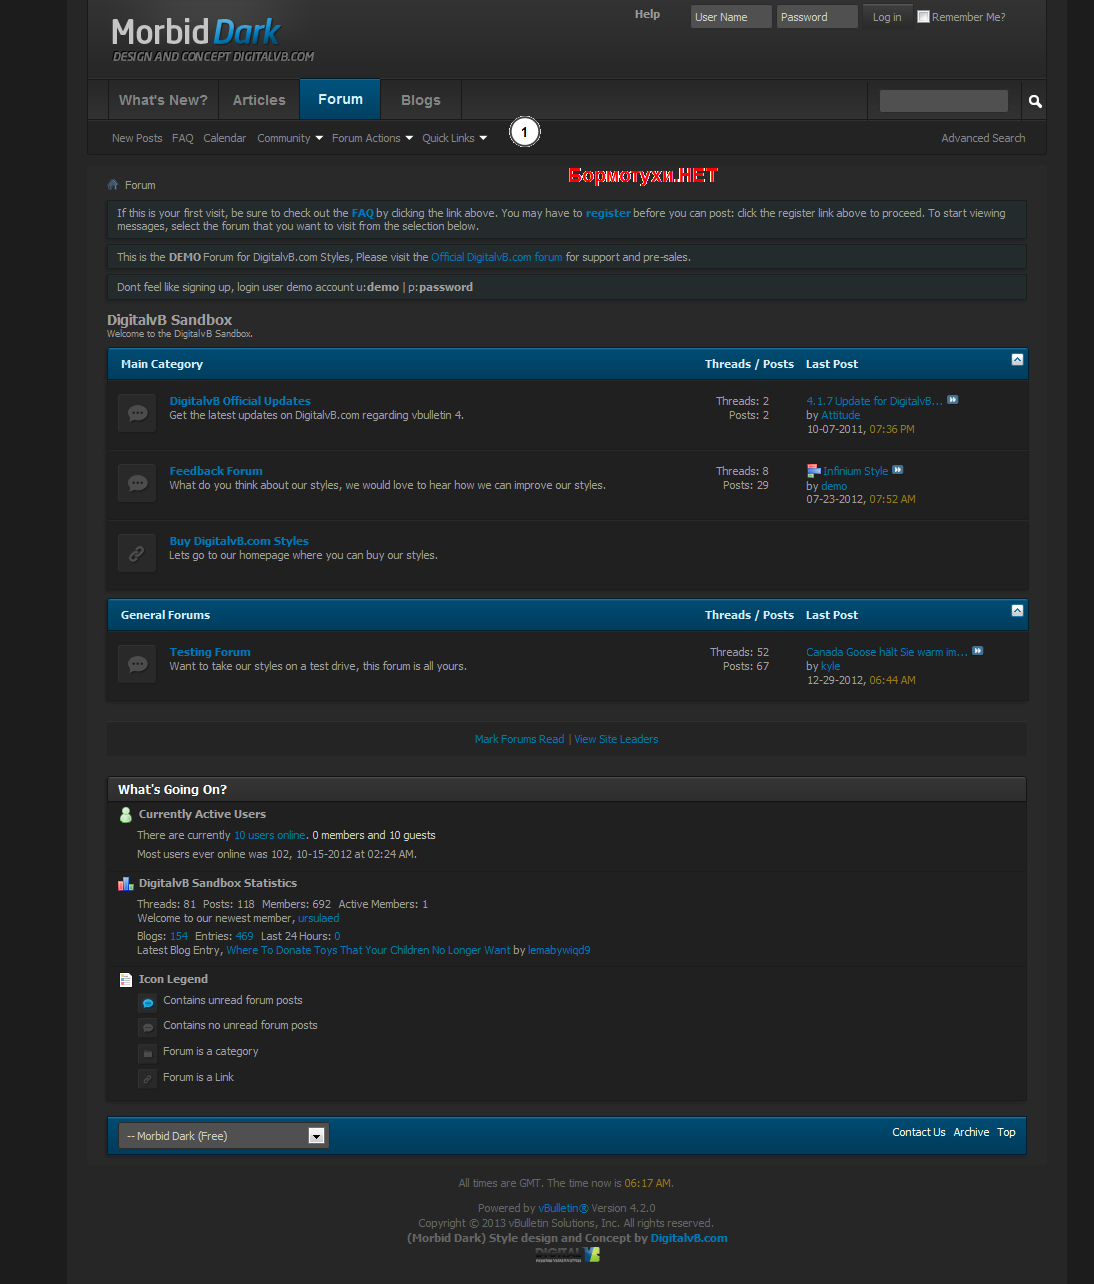Open the Buy DigitalvB.com Styles link
Screen dimensions: 1094x1284
pos(239,541)
